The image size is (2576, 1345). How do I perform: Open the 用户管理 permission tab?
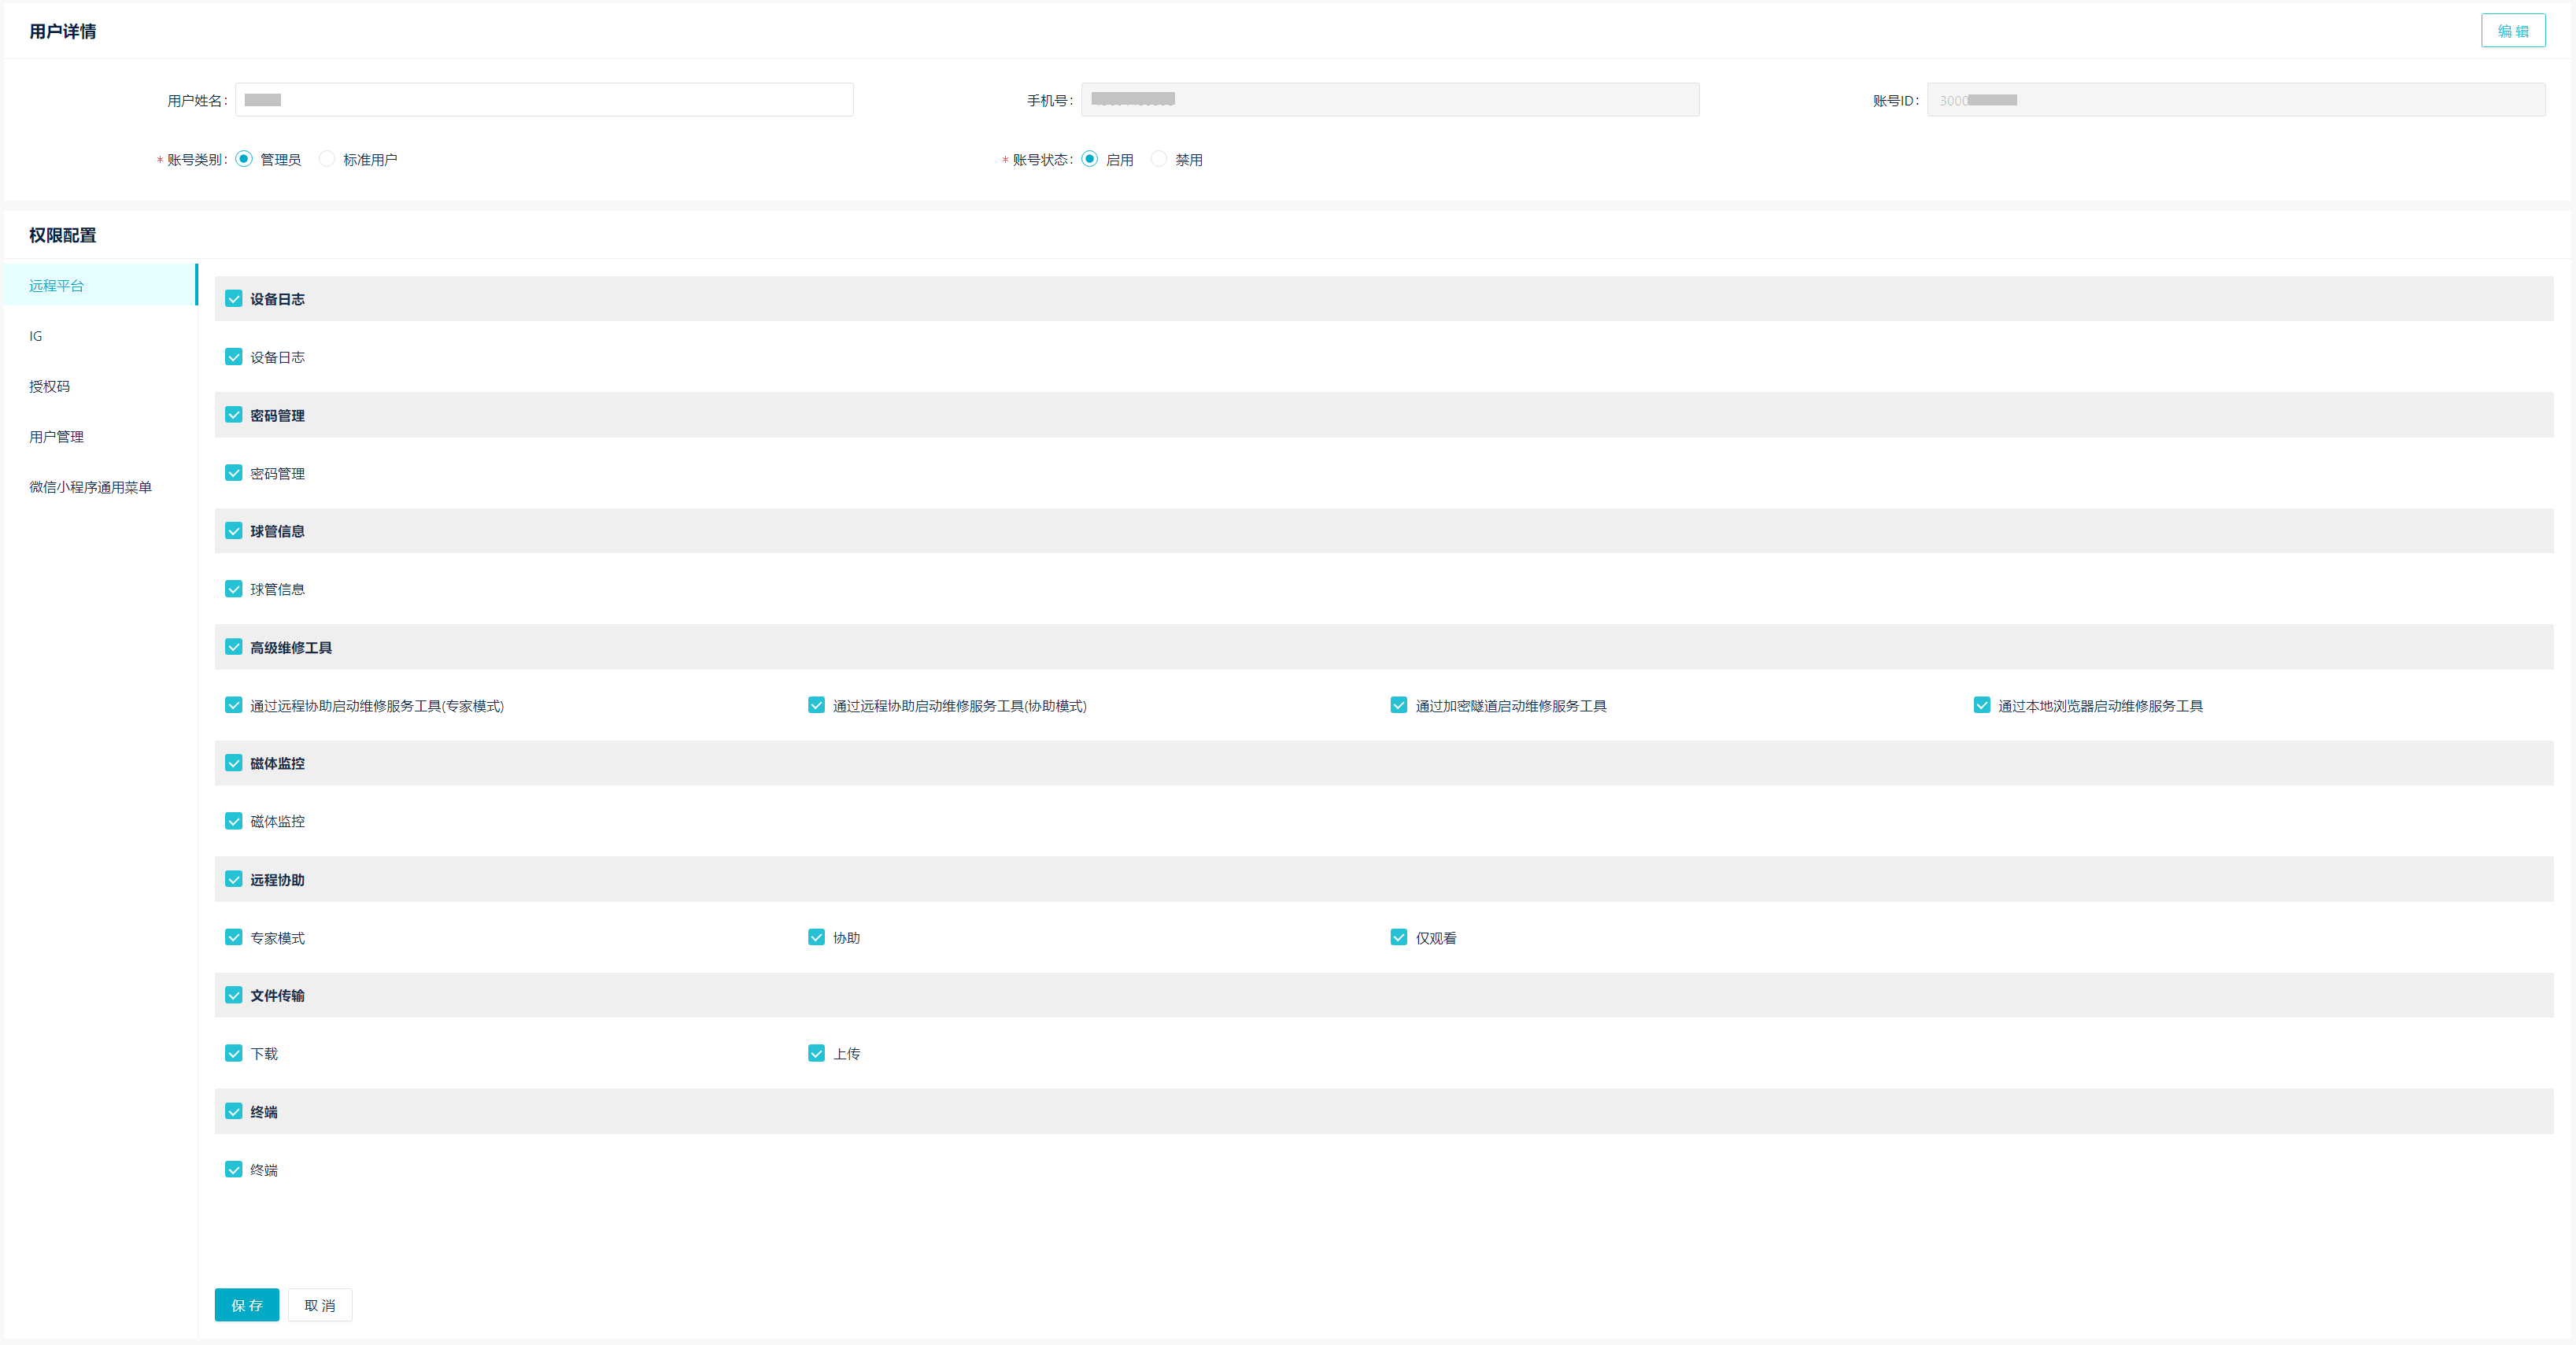click(56, 437)
